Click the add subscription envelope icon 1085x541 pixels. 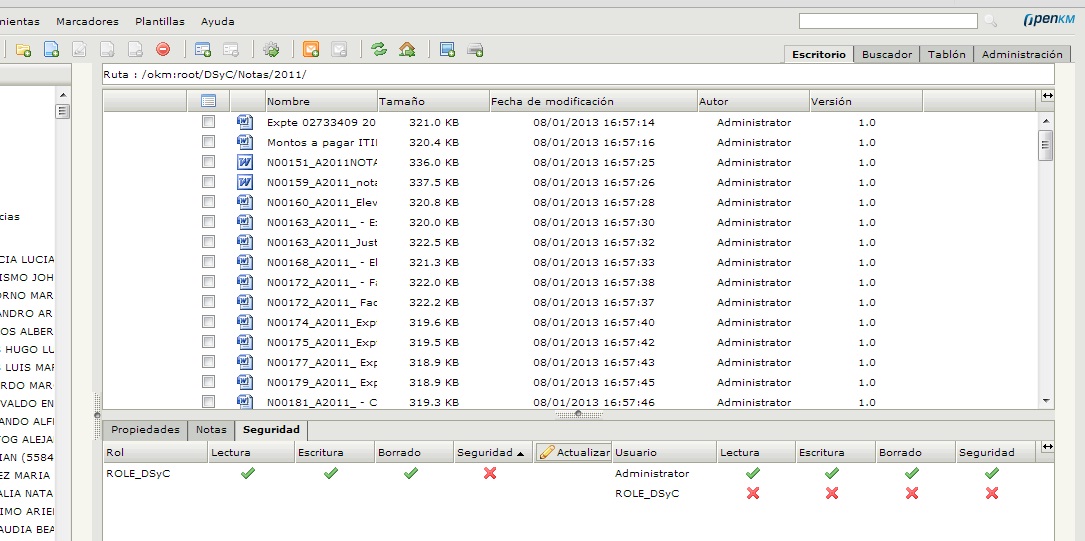(311, 49)
